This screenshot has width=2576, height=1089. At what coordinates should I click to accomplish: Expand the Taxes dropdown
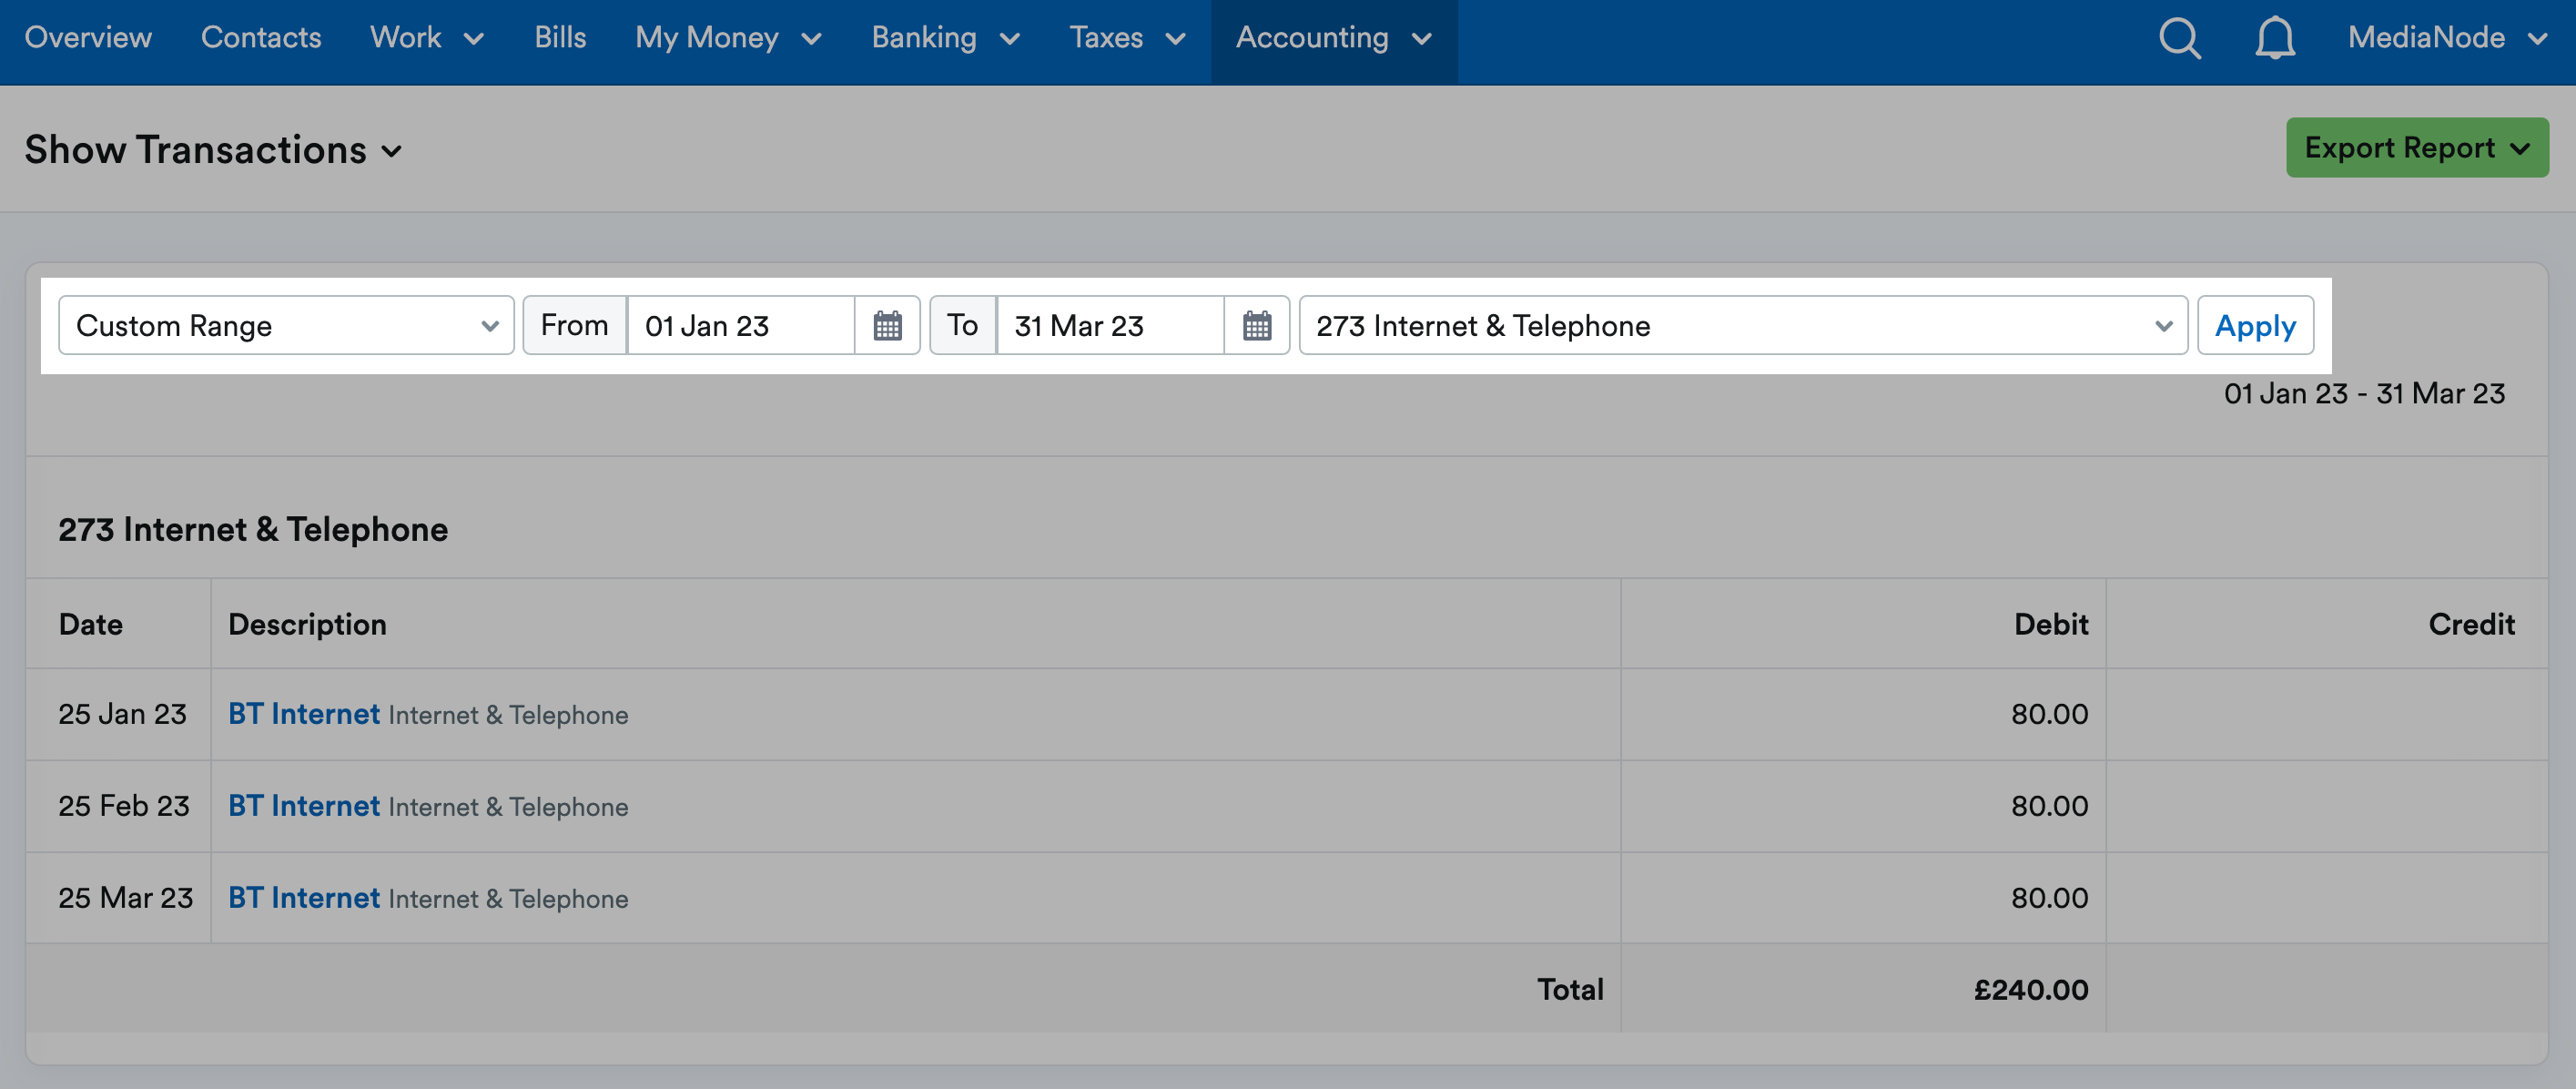(x=1127, y=38)
